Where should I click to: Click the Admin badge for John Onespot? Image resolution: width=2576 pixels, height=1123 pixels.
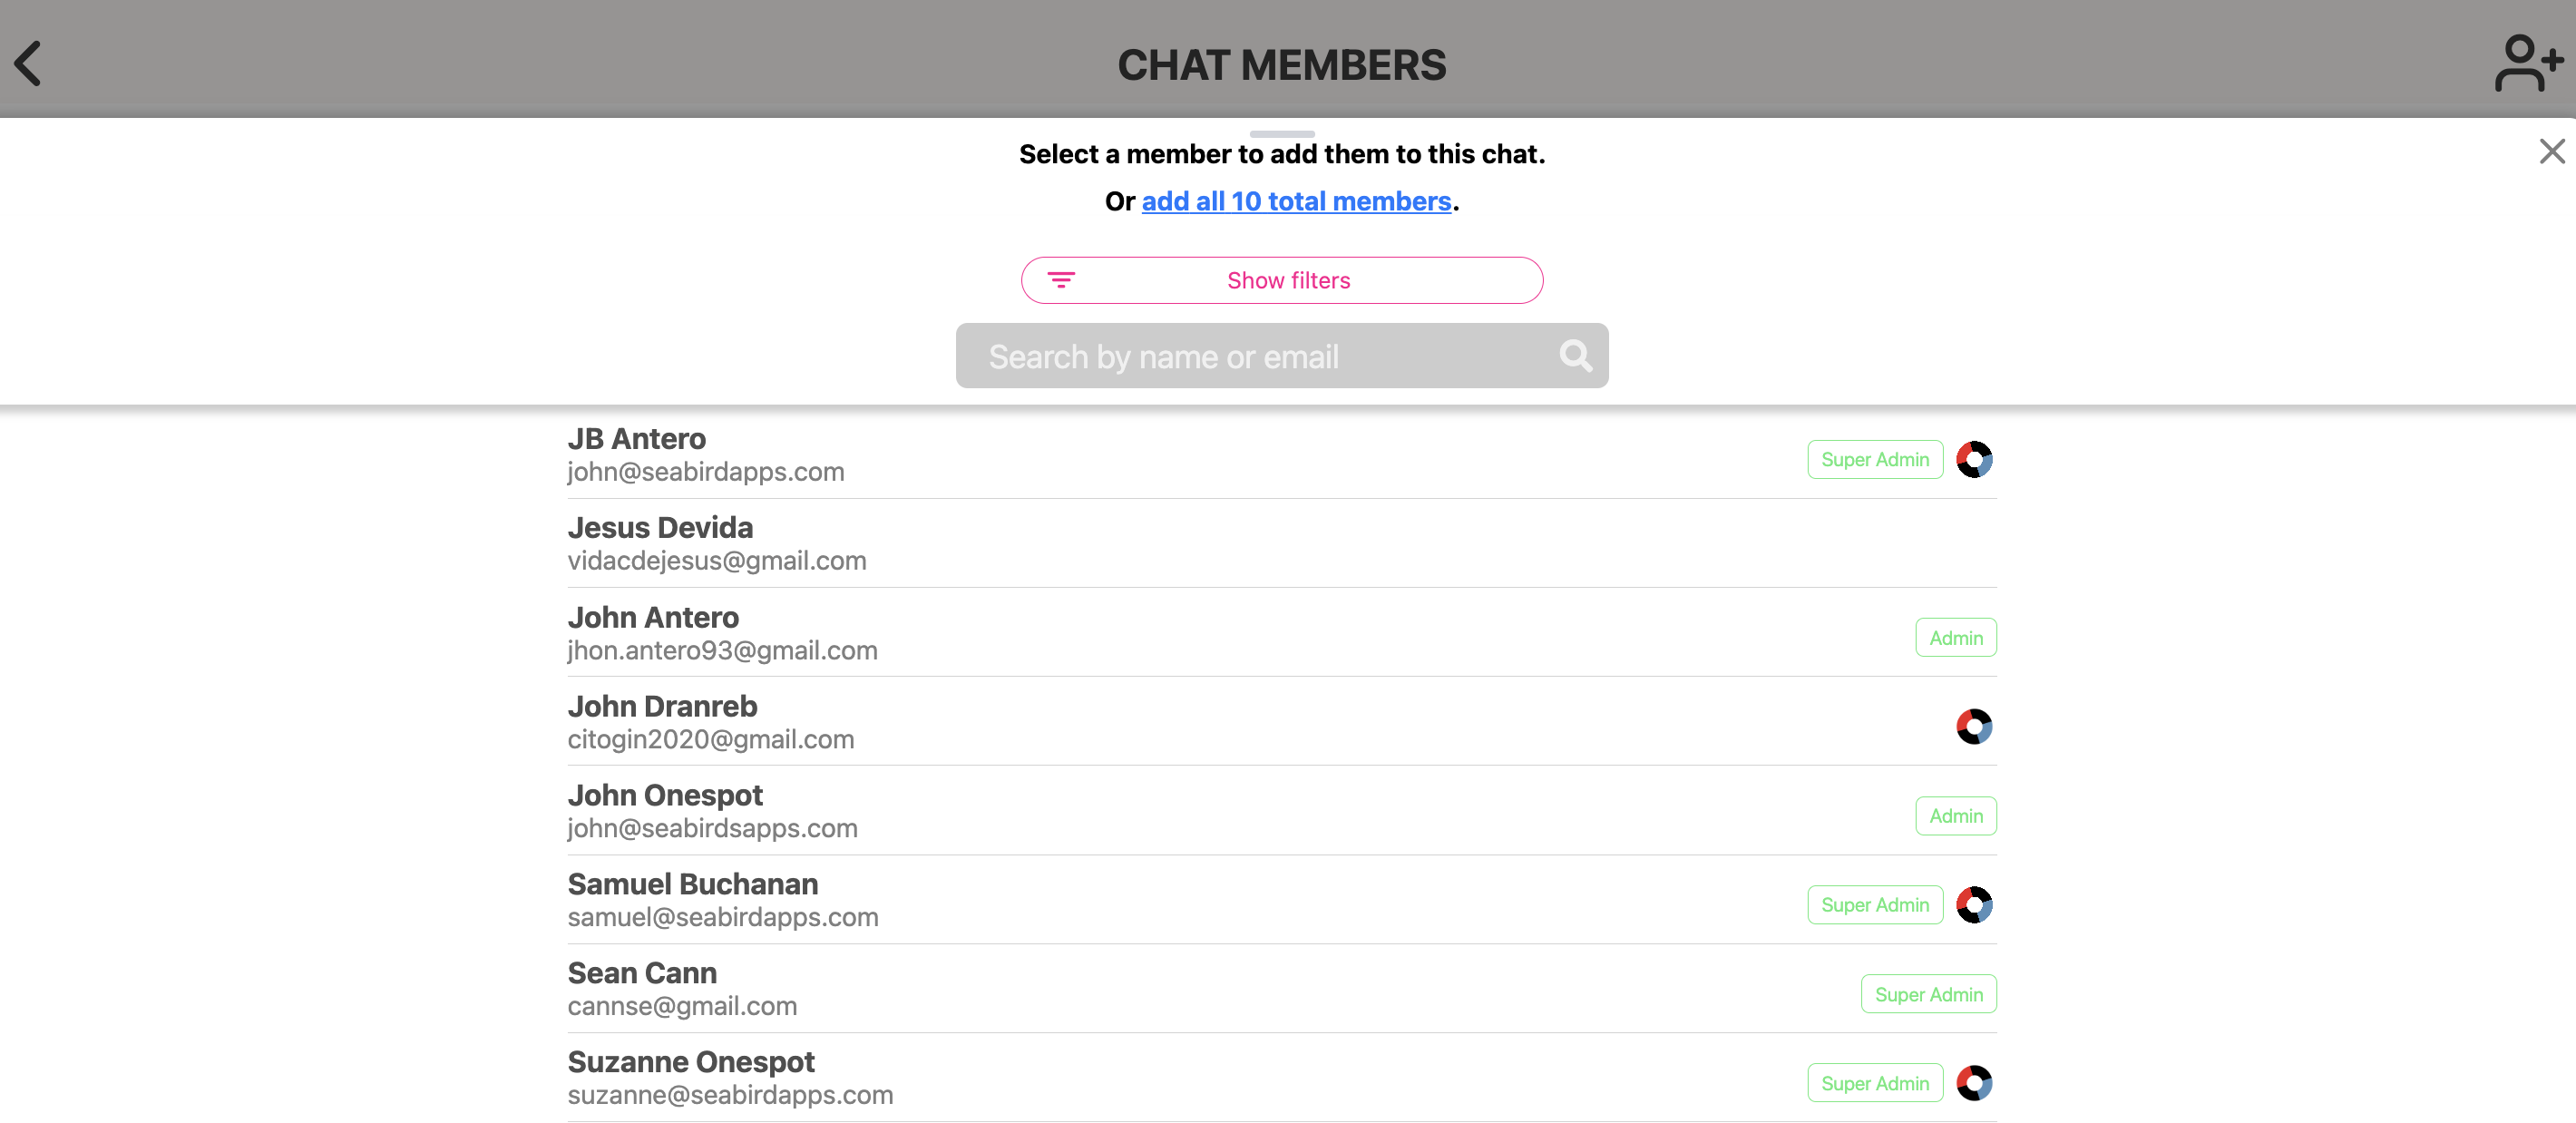tap(1955, 816)
